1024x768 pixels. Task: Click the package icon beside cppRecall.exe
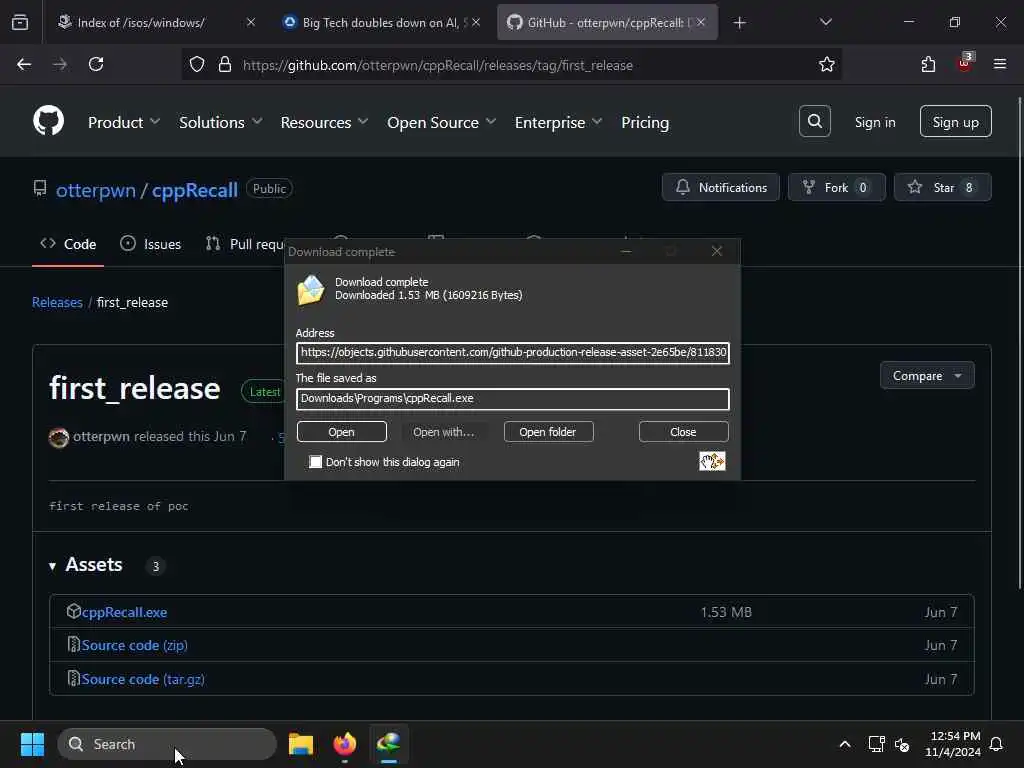pyautogui.click(x=73, y=611)
